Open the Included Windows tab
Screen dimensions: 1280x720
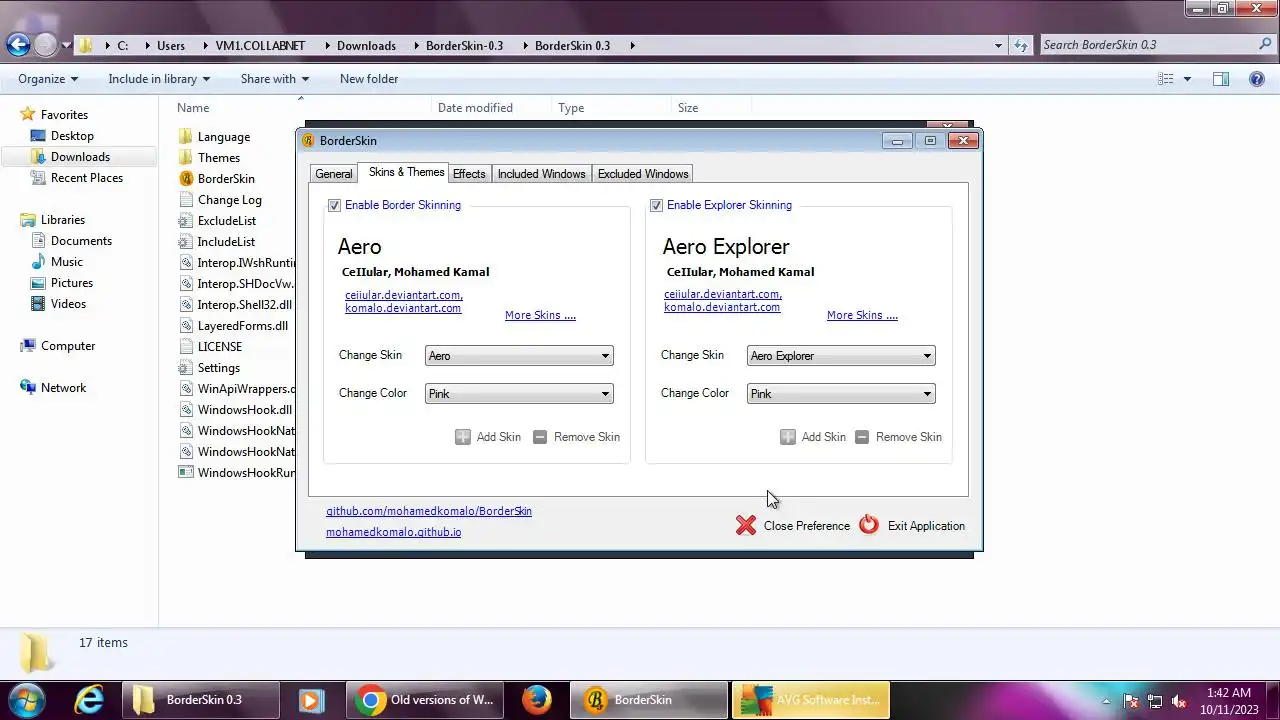(542, 174)
